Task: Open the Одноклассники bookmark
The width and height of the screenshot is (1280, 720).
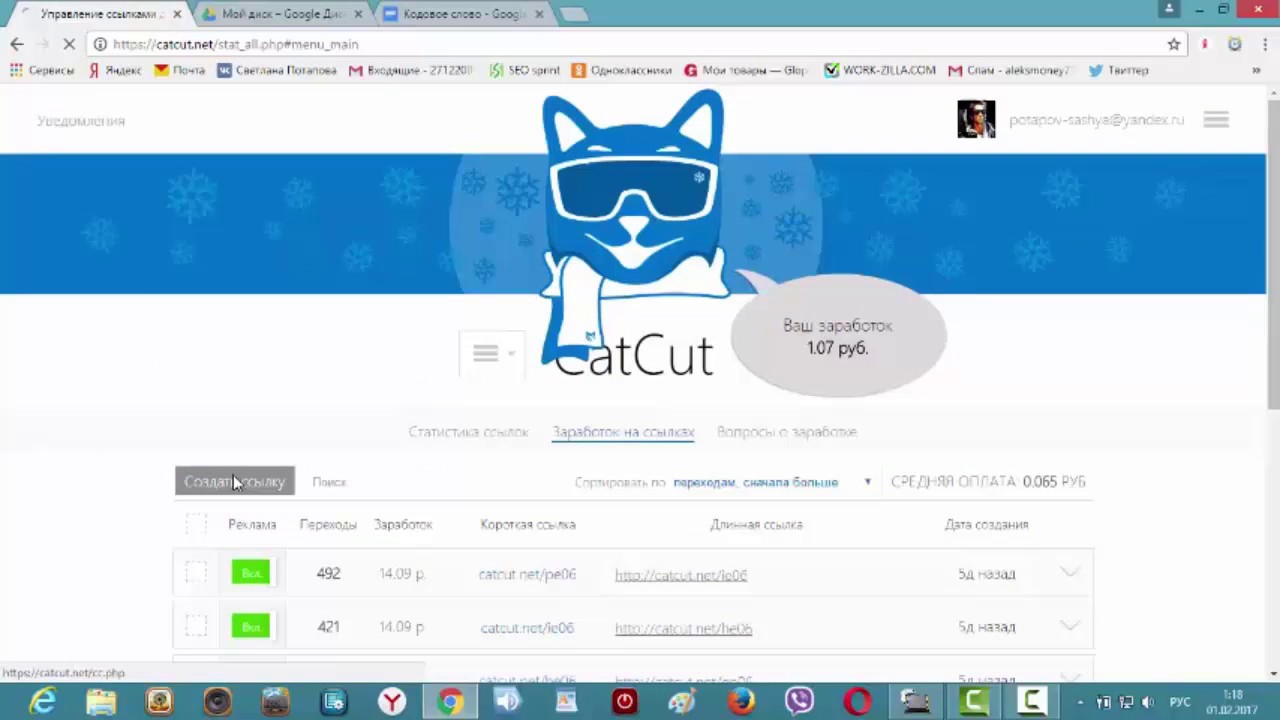Action: (x=622, y=70)
